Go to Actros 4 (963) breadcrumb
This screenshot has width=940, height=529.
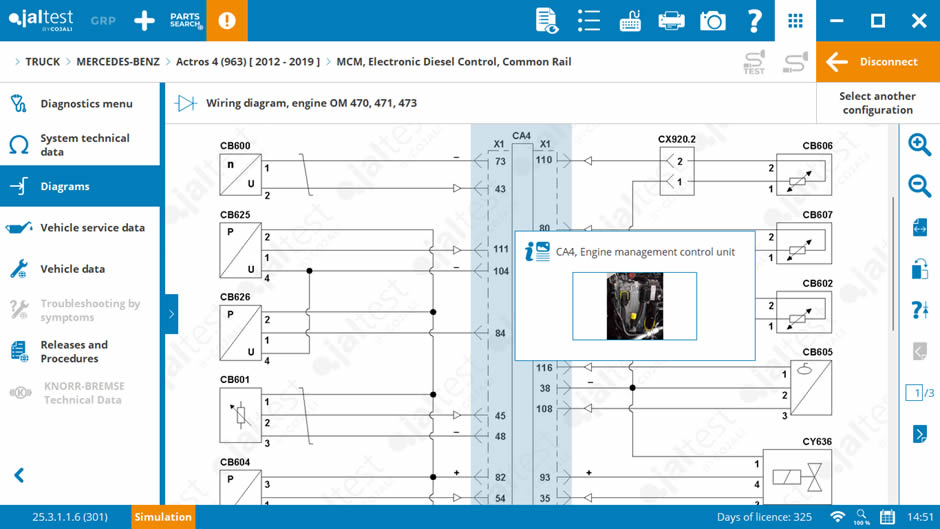(248, 62)
